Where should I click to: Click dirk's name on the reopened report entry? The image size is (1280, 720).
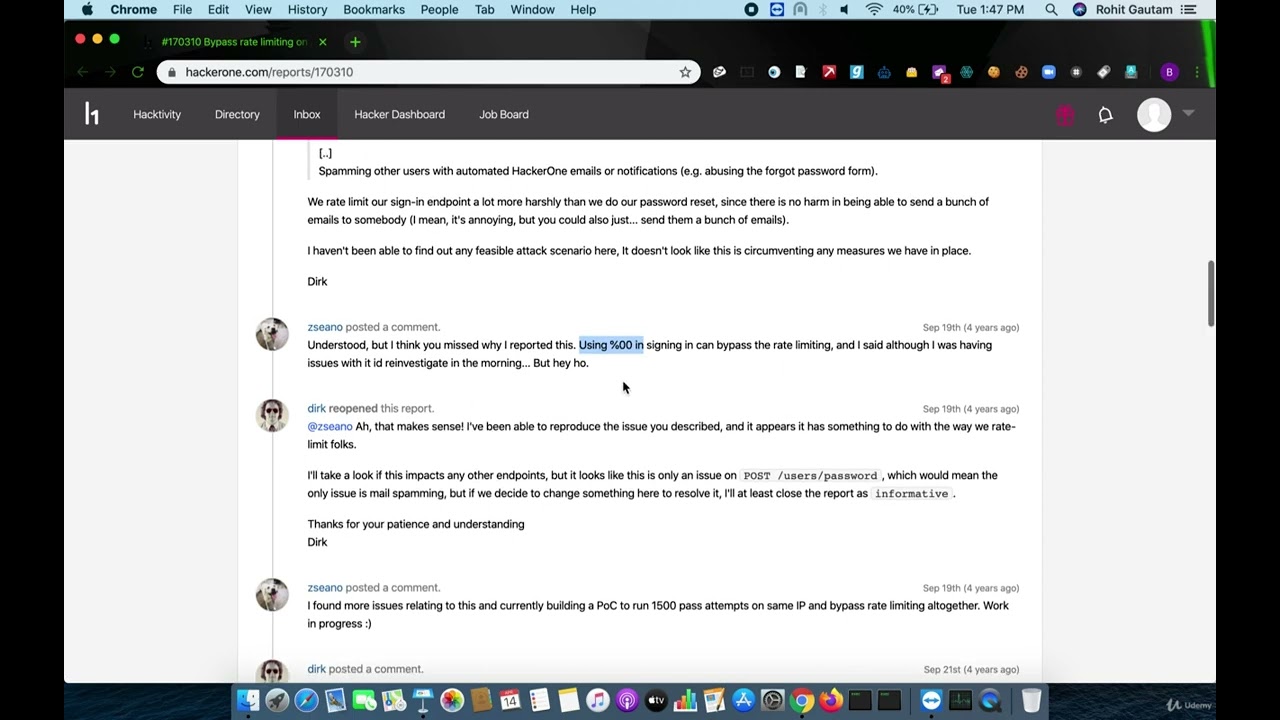point(317,408)
